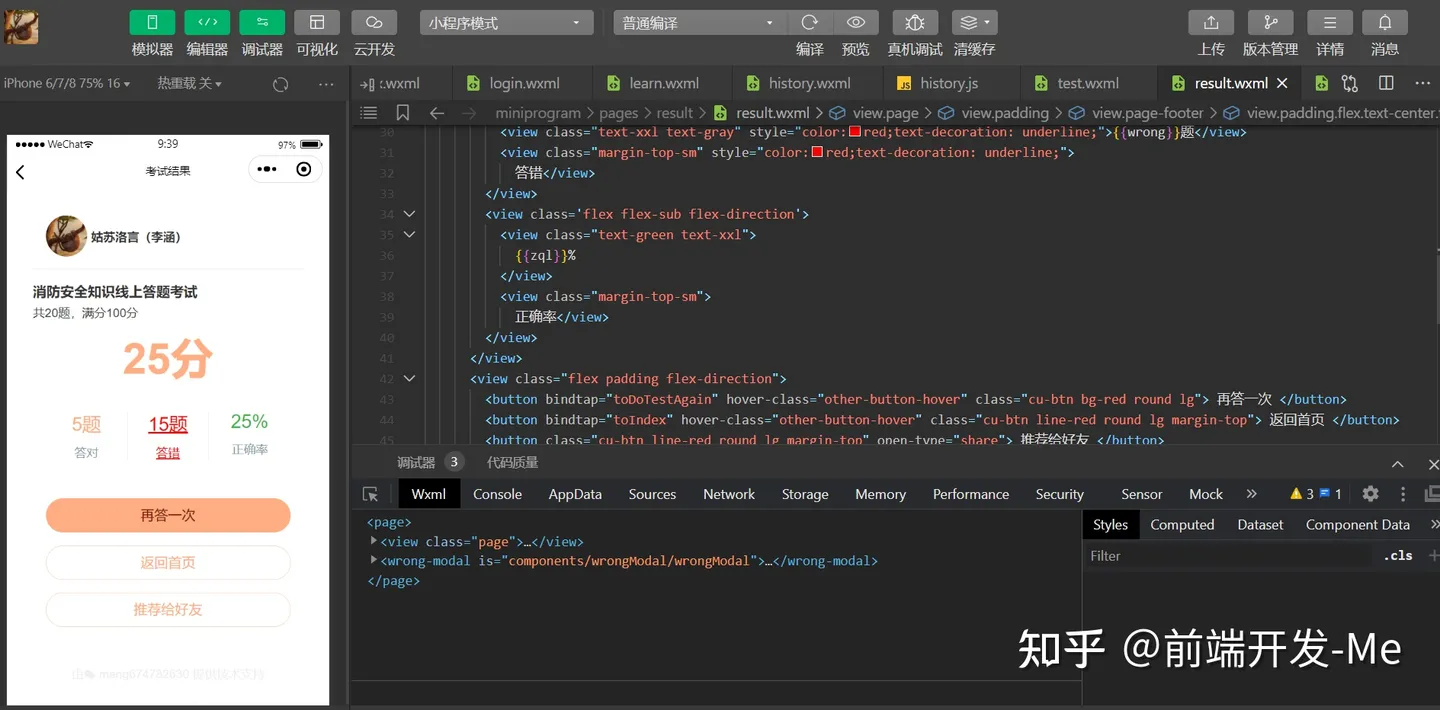Click the split editor icon
The image size is (1440, 710).
coord(1386,83)
